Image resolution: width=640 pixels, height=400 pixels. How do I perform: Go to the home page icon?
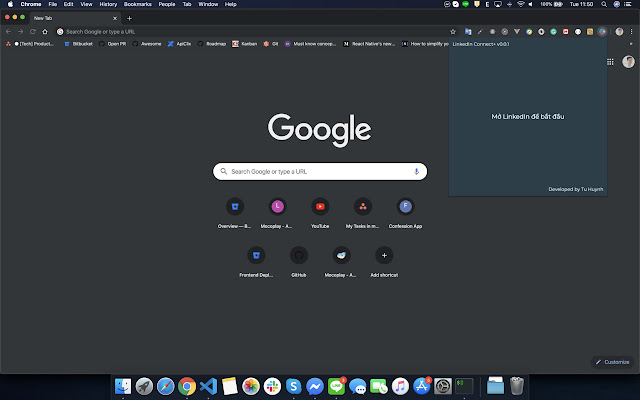coord(45,31)
